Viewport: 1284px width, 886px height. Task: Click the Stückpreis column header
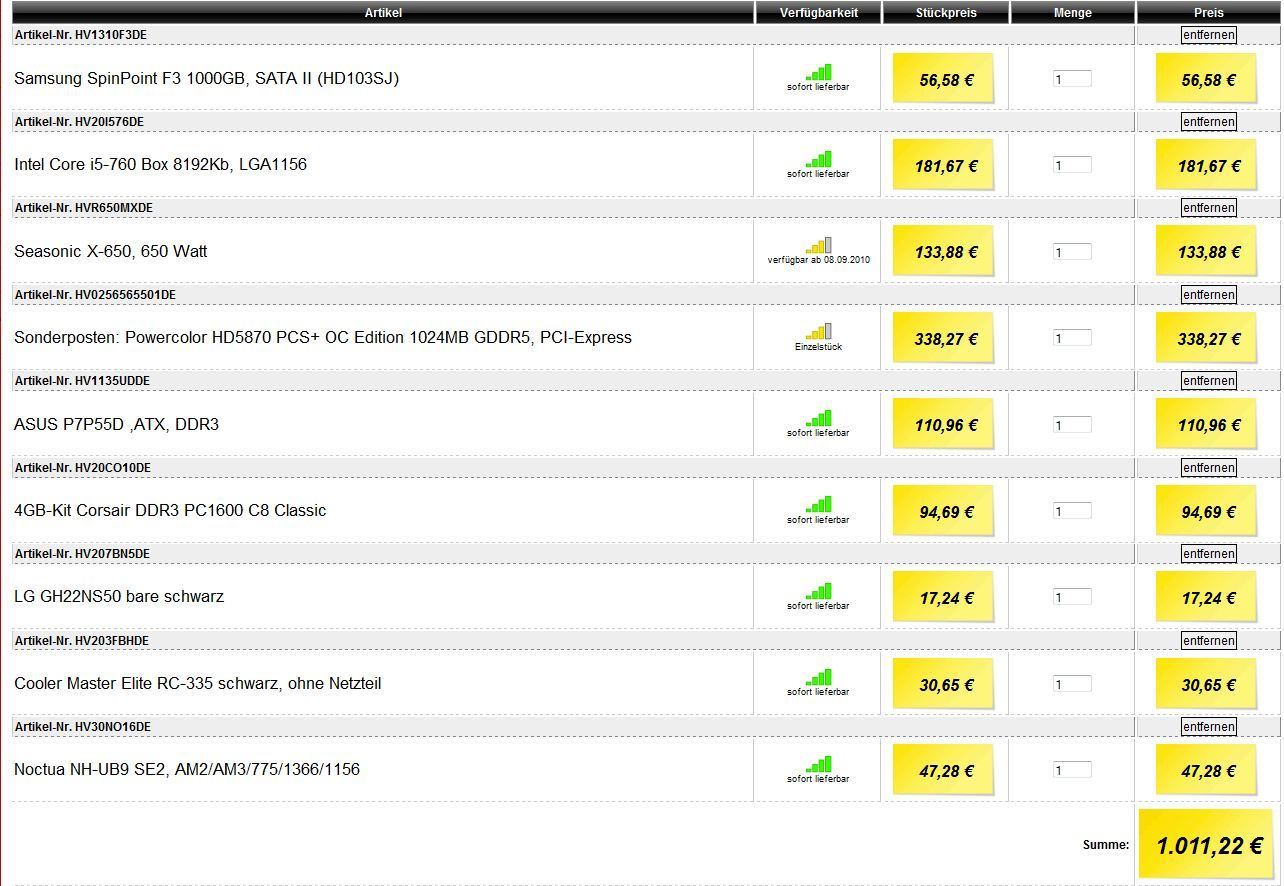946,12
